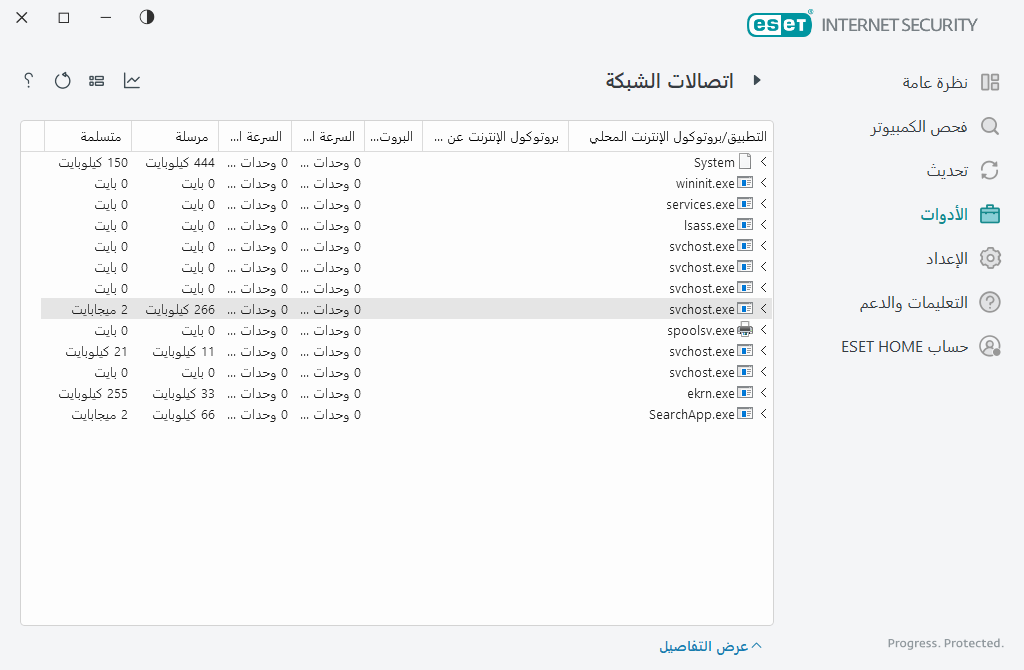1024x670 pixels.
Task: Open التعليمات والدعم help section
Action: coord(989,302)
